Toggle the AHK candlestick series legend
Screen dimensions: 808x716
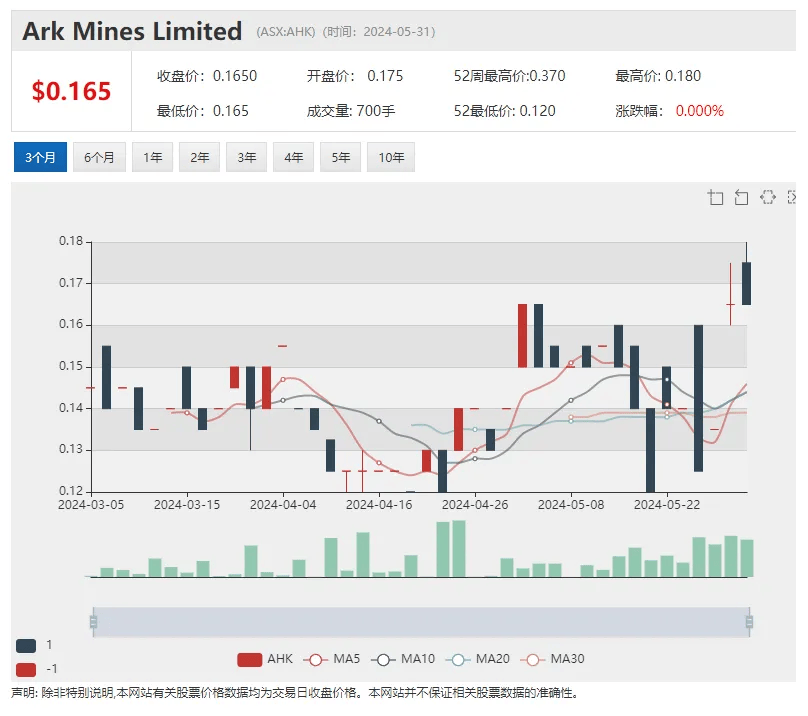[265, 659]
